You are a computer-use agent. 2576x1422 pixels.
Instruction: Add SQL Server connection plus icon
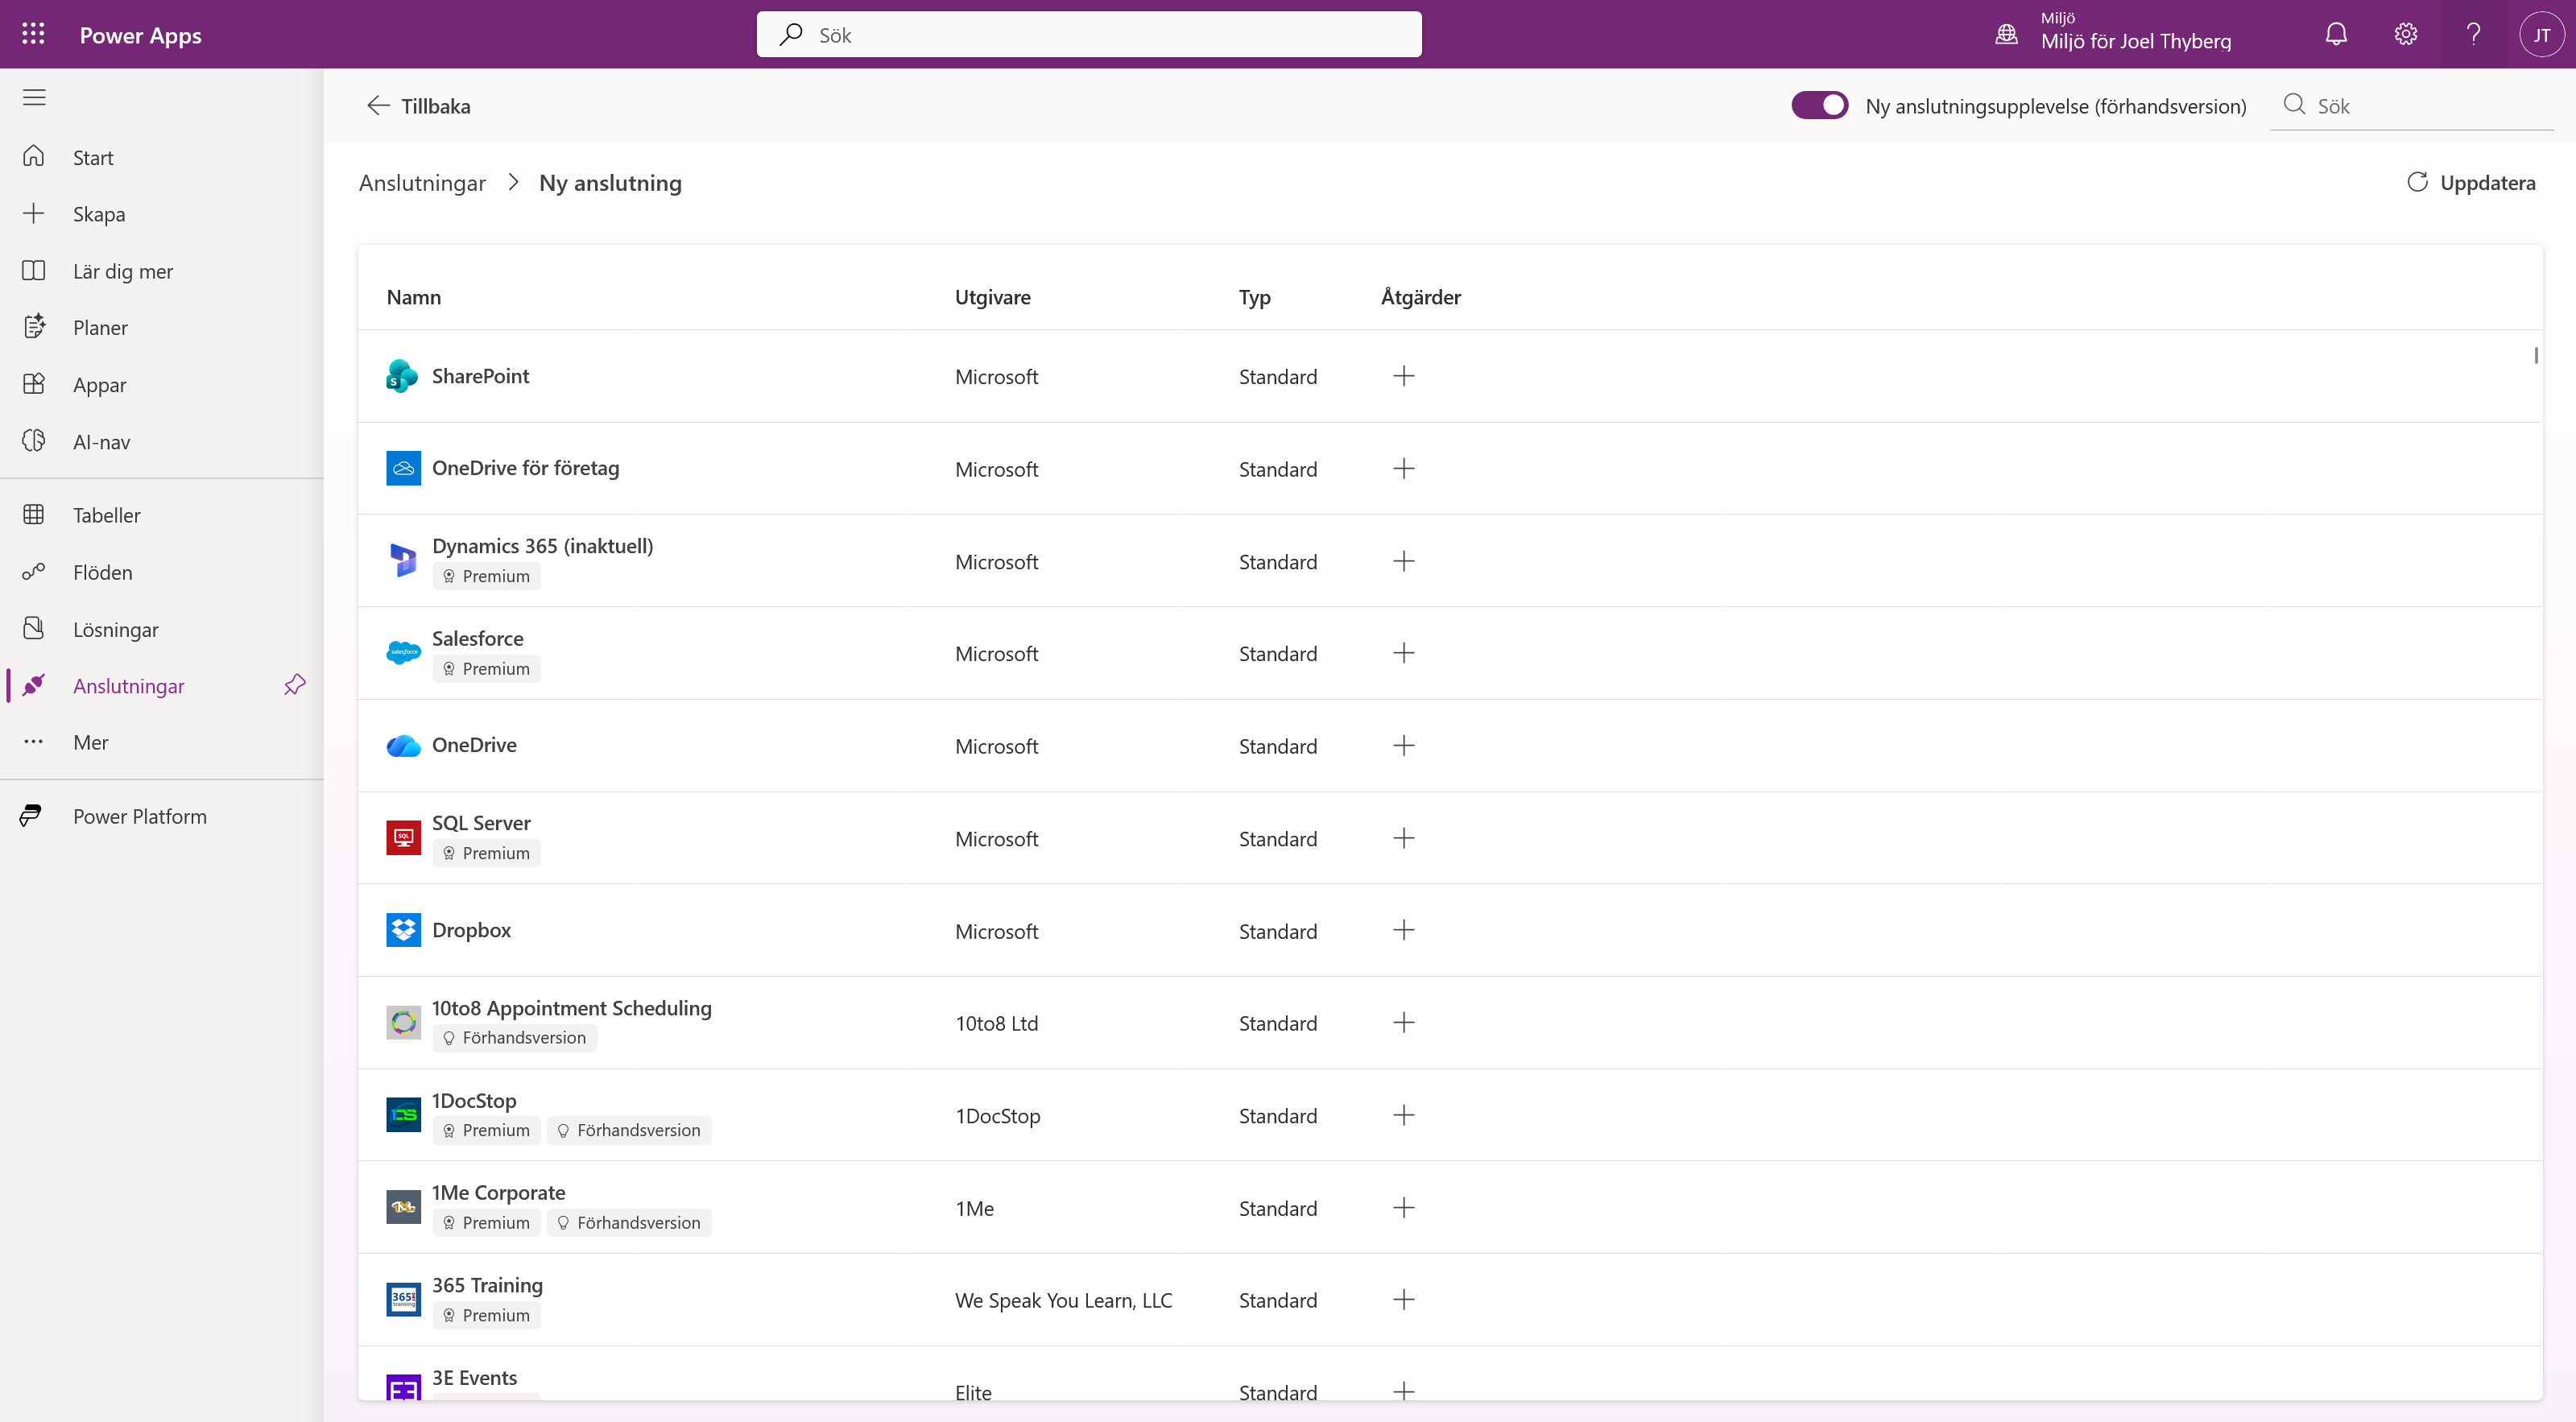point(1404,838)
